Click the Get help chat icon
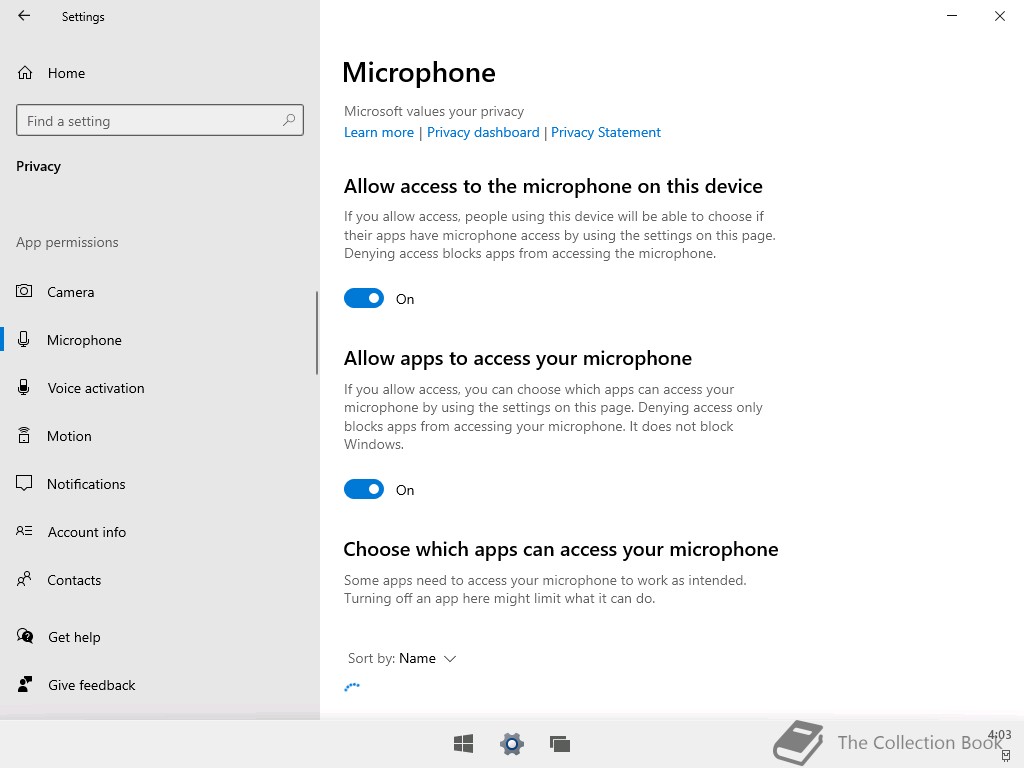 25,636
